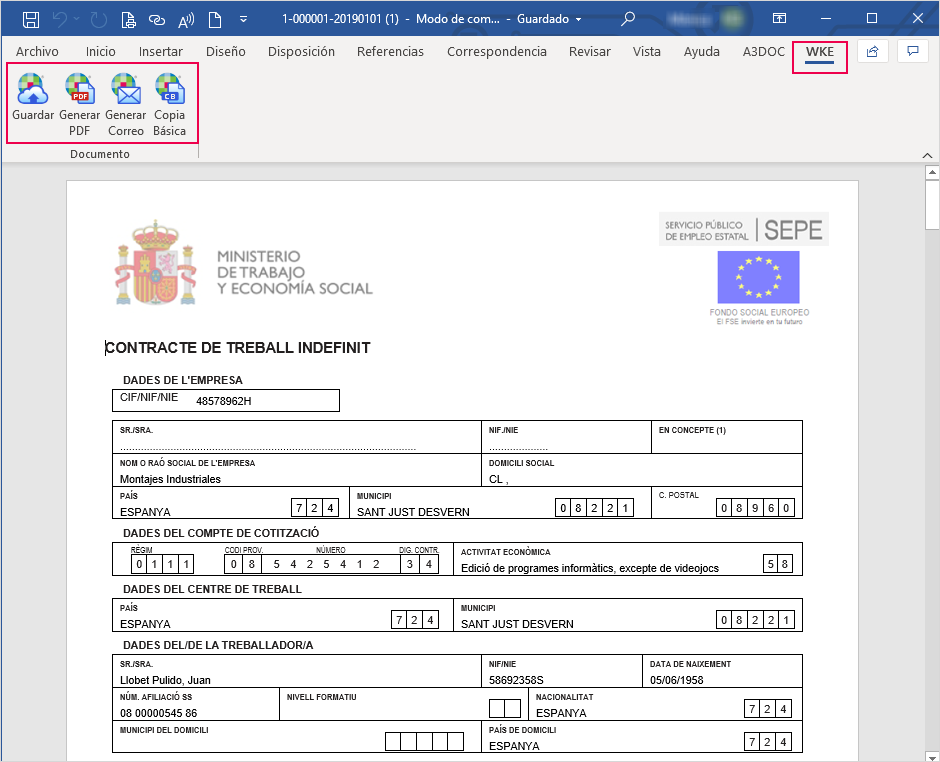Click the New blank document icon
This screenshot has width=940, height=762.
215,19
